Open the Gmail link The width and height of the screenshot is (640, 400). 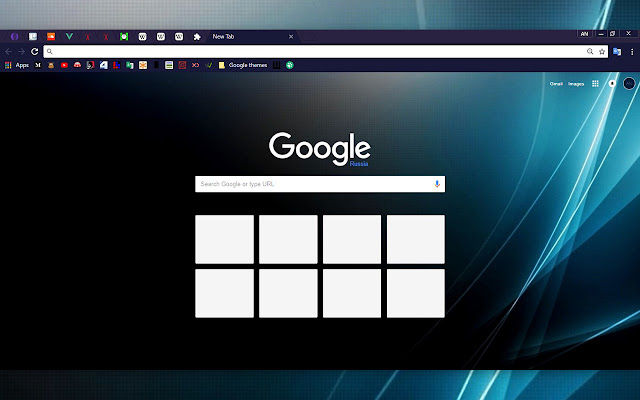click(556, 84)
